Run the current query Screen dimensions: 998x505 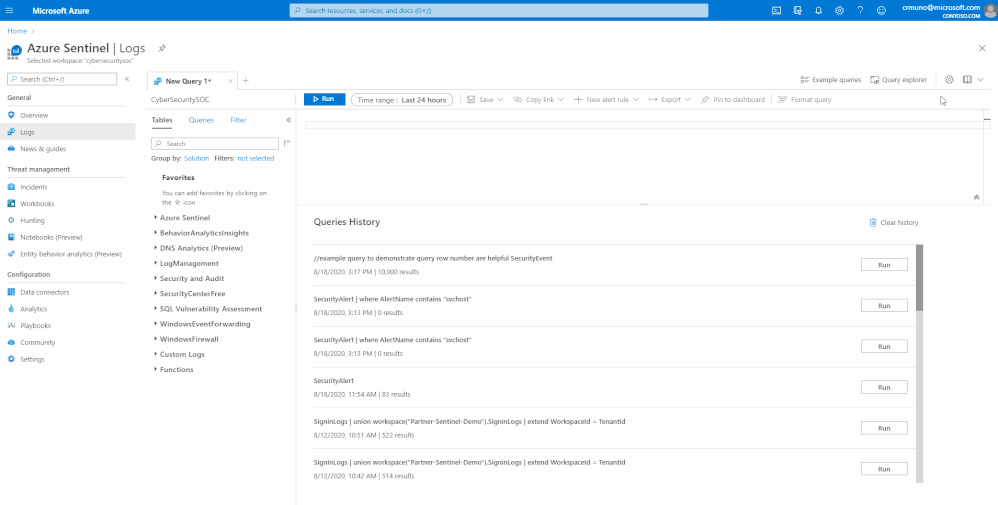coord(324,99)
